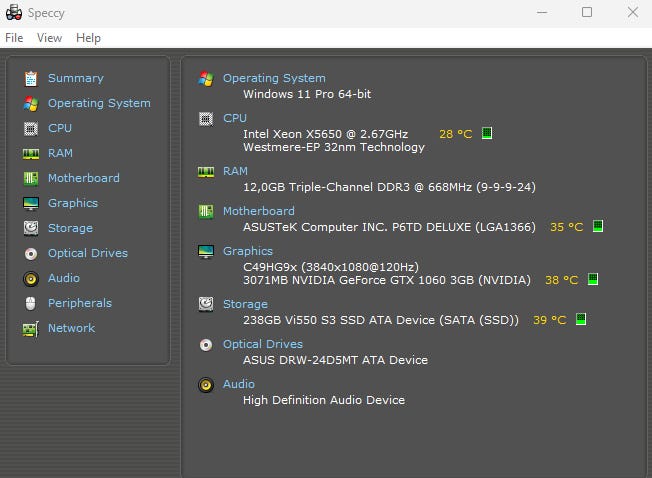
Task: Click the Motherboard heading in summary panel
Action: [259, 211]
